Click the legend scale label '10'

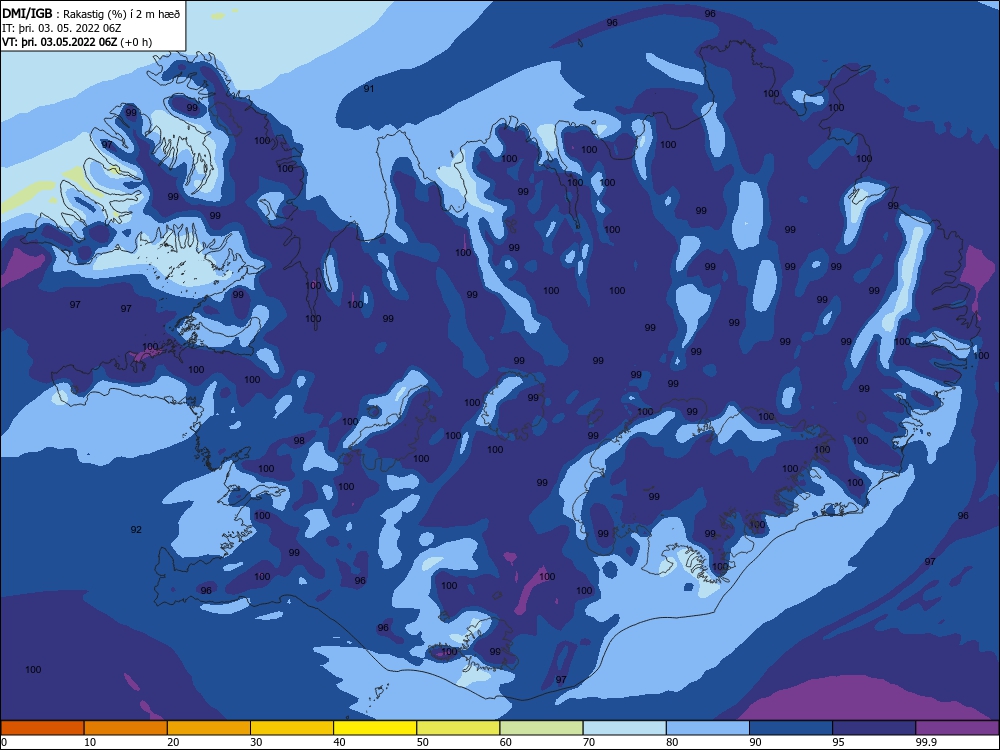coord(90,742)
